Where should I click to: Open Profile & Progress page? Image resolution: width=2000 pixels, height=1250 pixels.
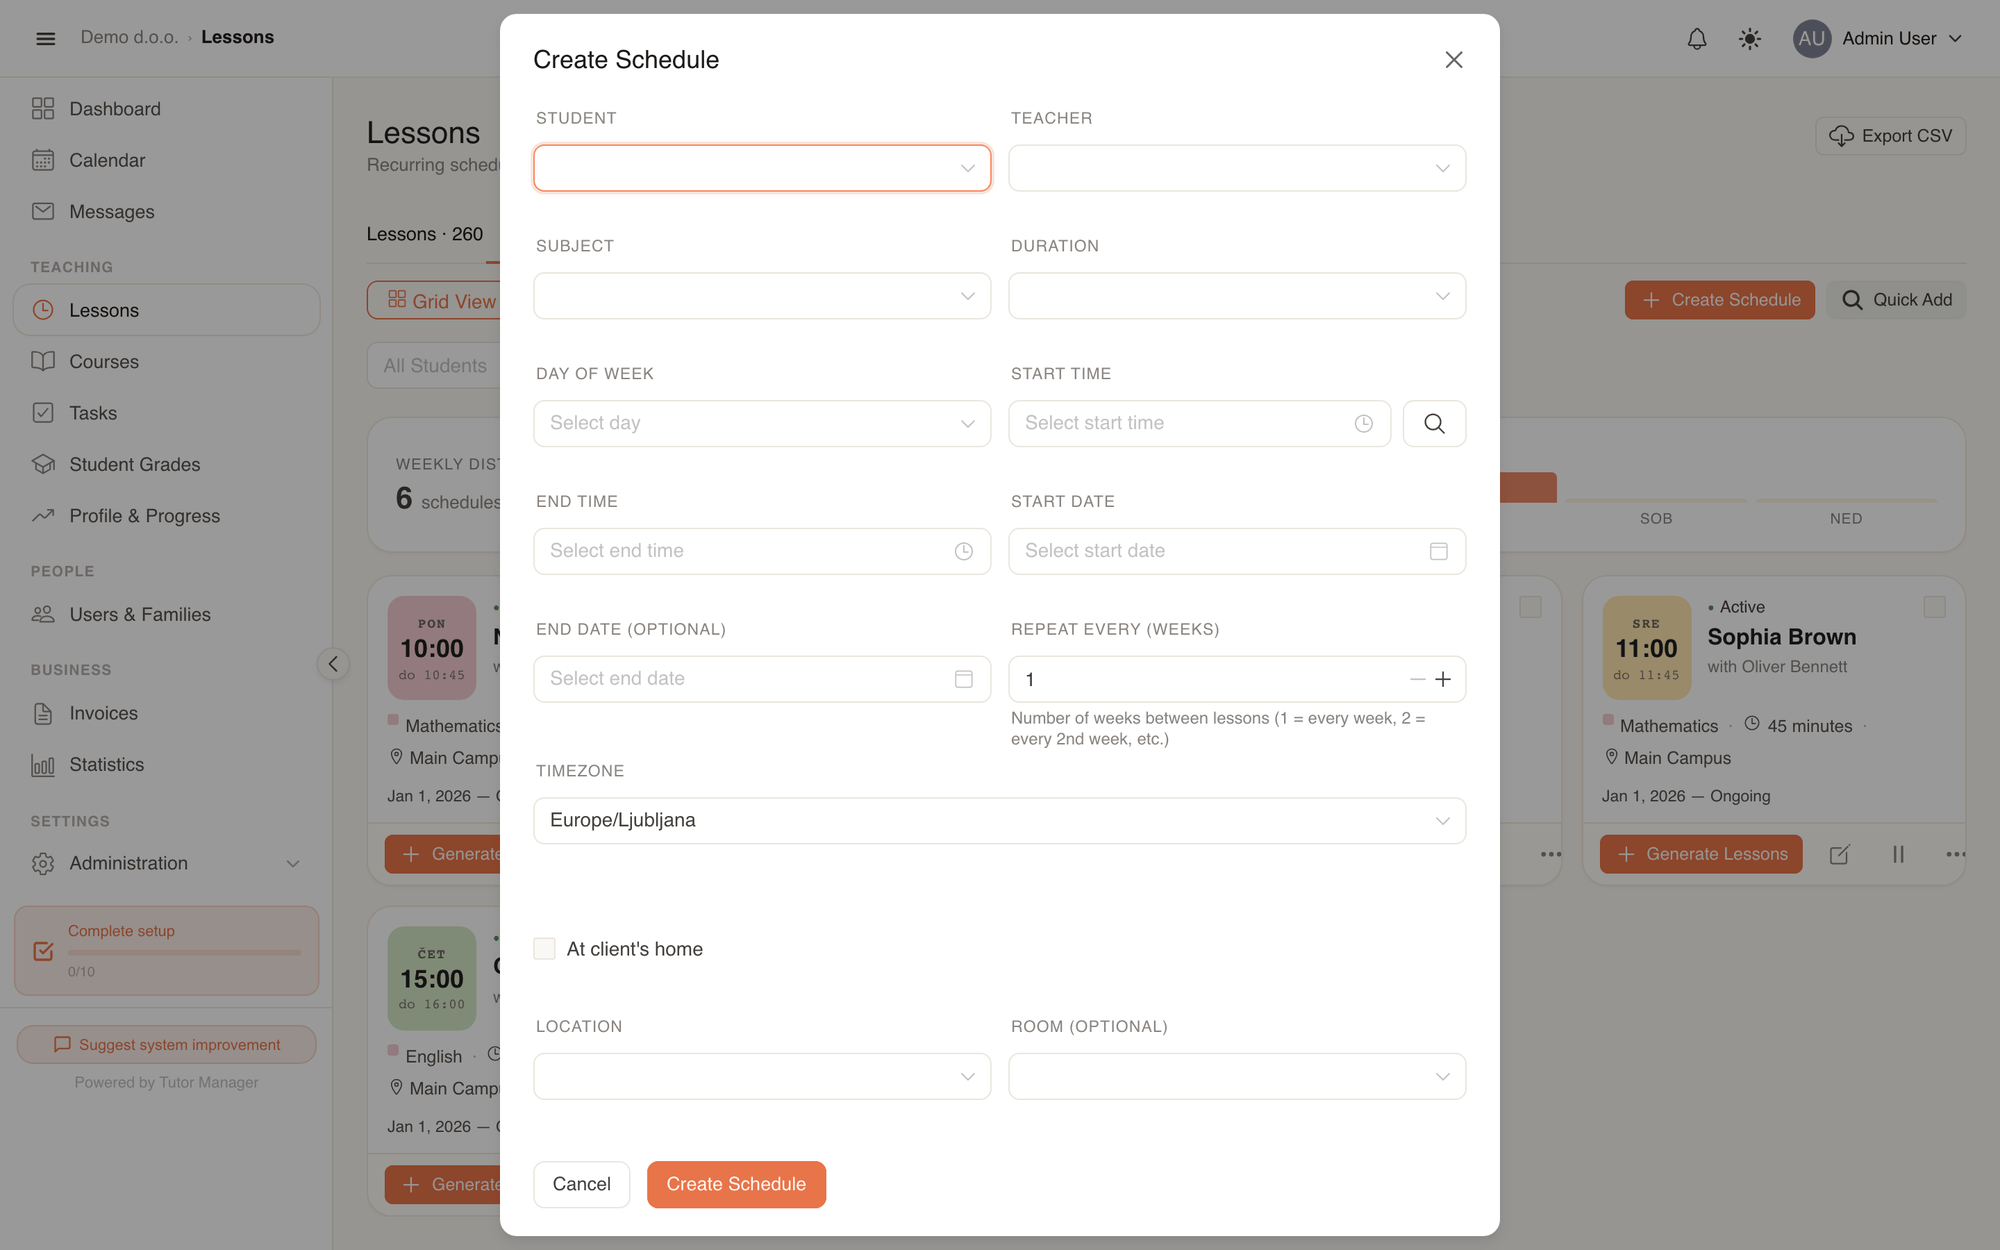(x=166, y=516)
